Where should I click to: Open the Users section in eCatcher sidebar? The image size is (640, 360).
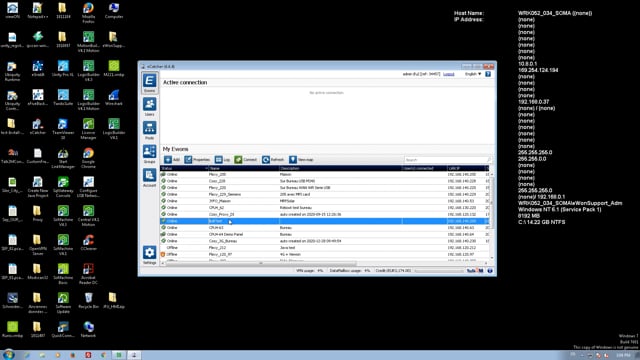(x=149, y=107)
